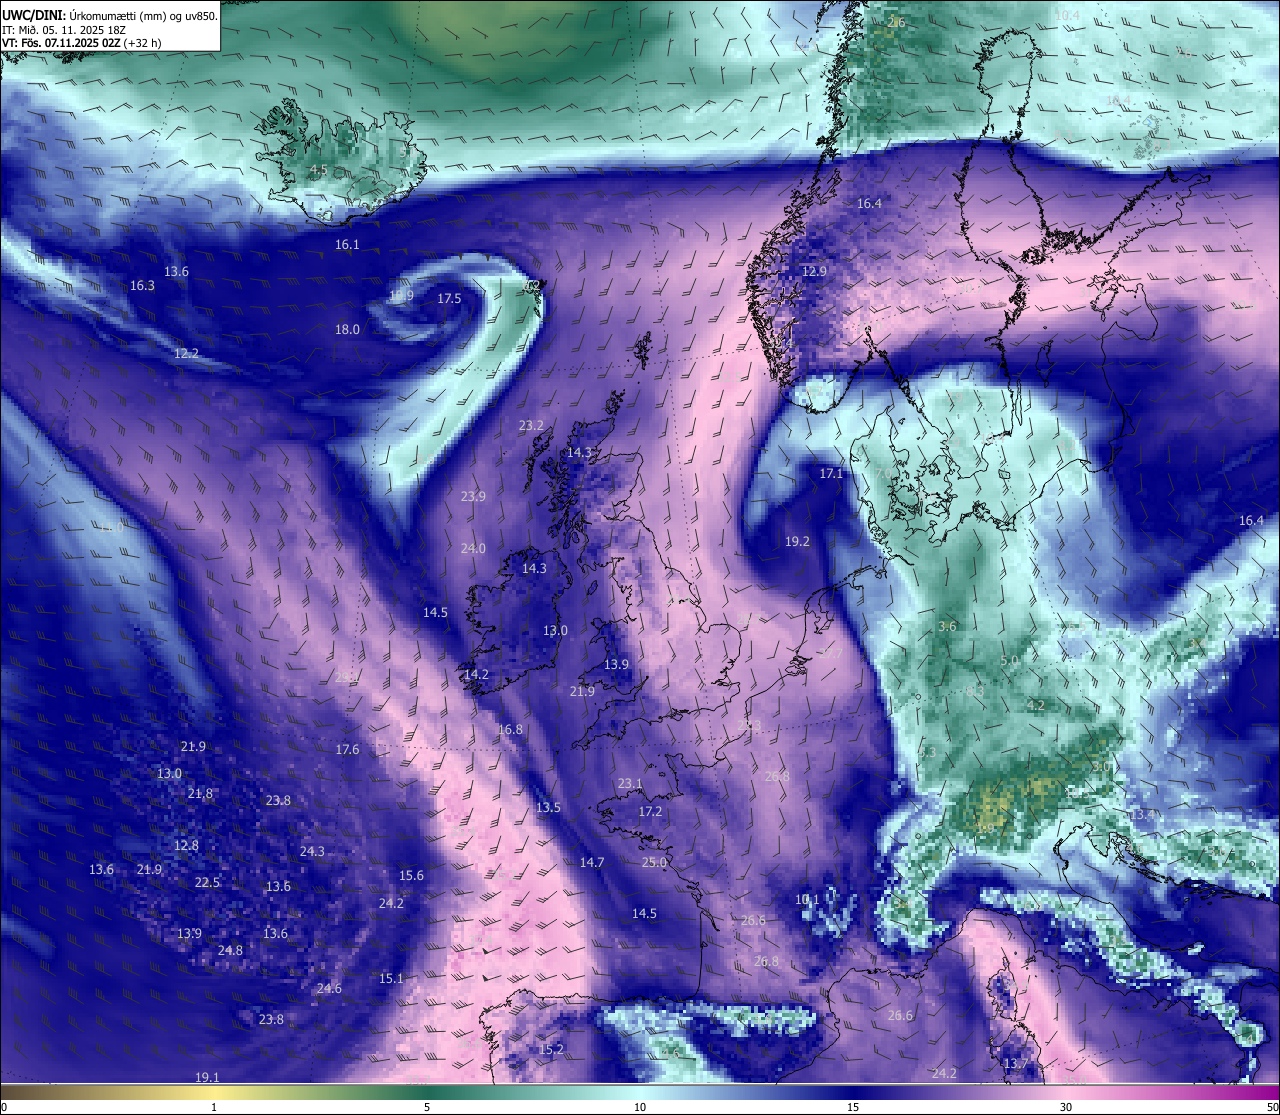
Task: Click the 2.6 value at the top
Action: (896, 22)
